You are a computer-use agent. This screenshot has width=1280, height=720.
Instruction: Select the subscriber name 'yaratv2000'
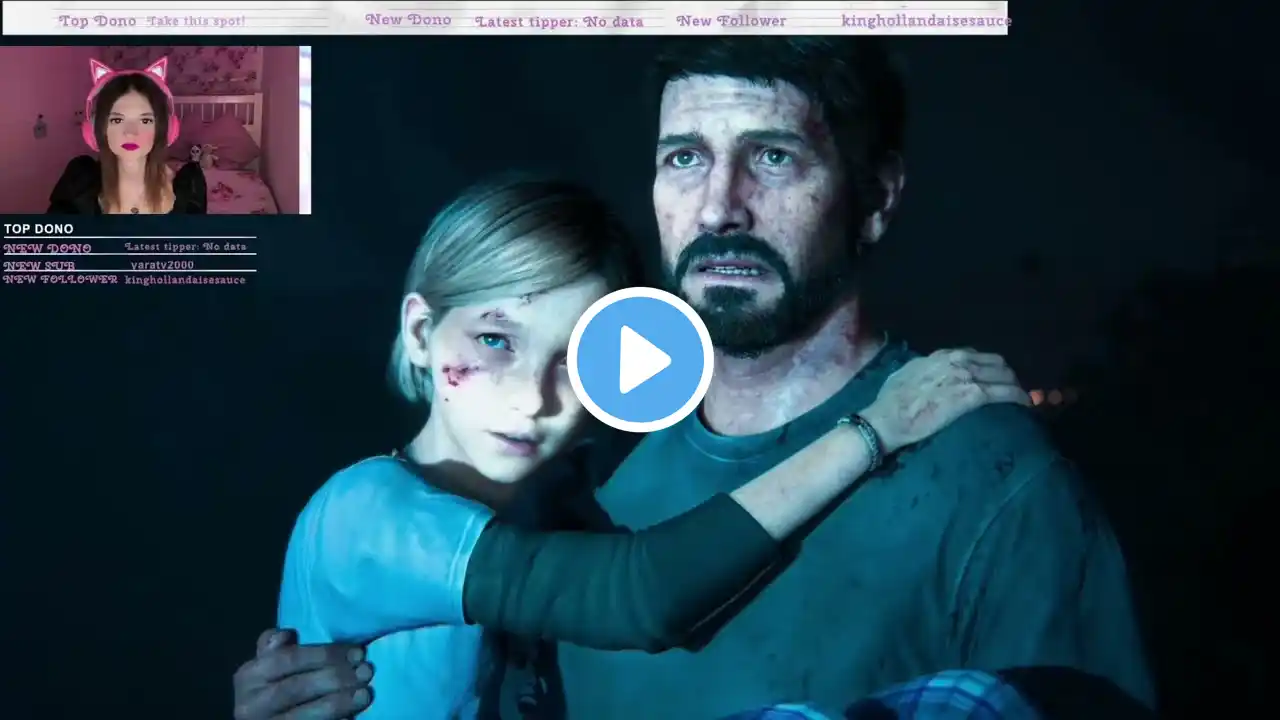162,265
